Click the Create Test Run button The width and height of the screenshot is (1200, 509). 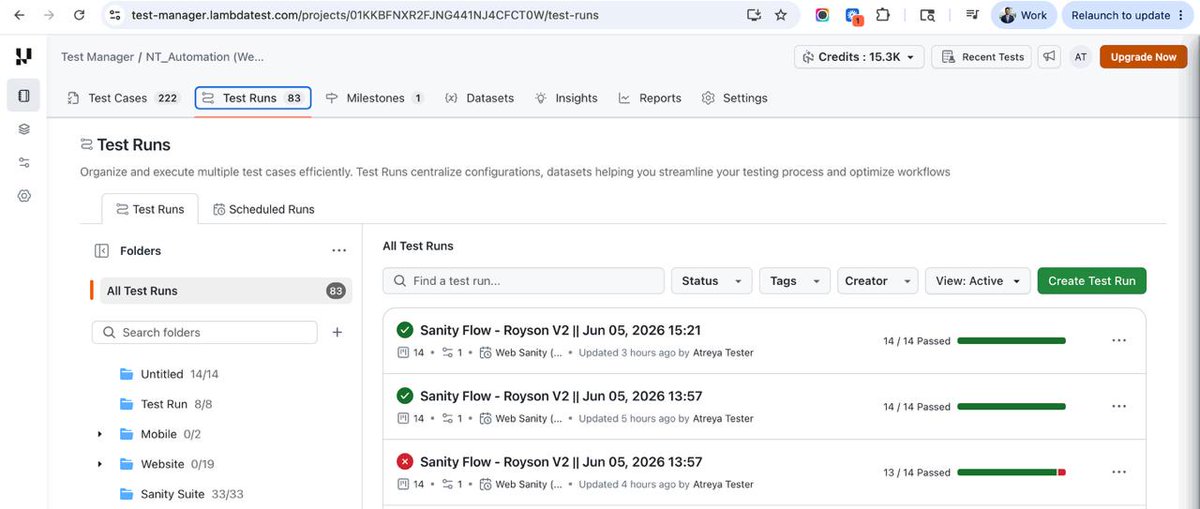point(1092,281)
